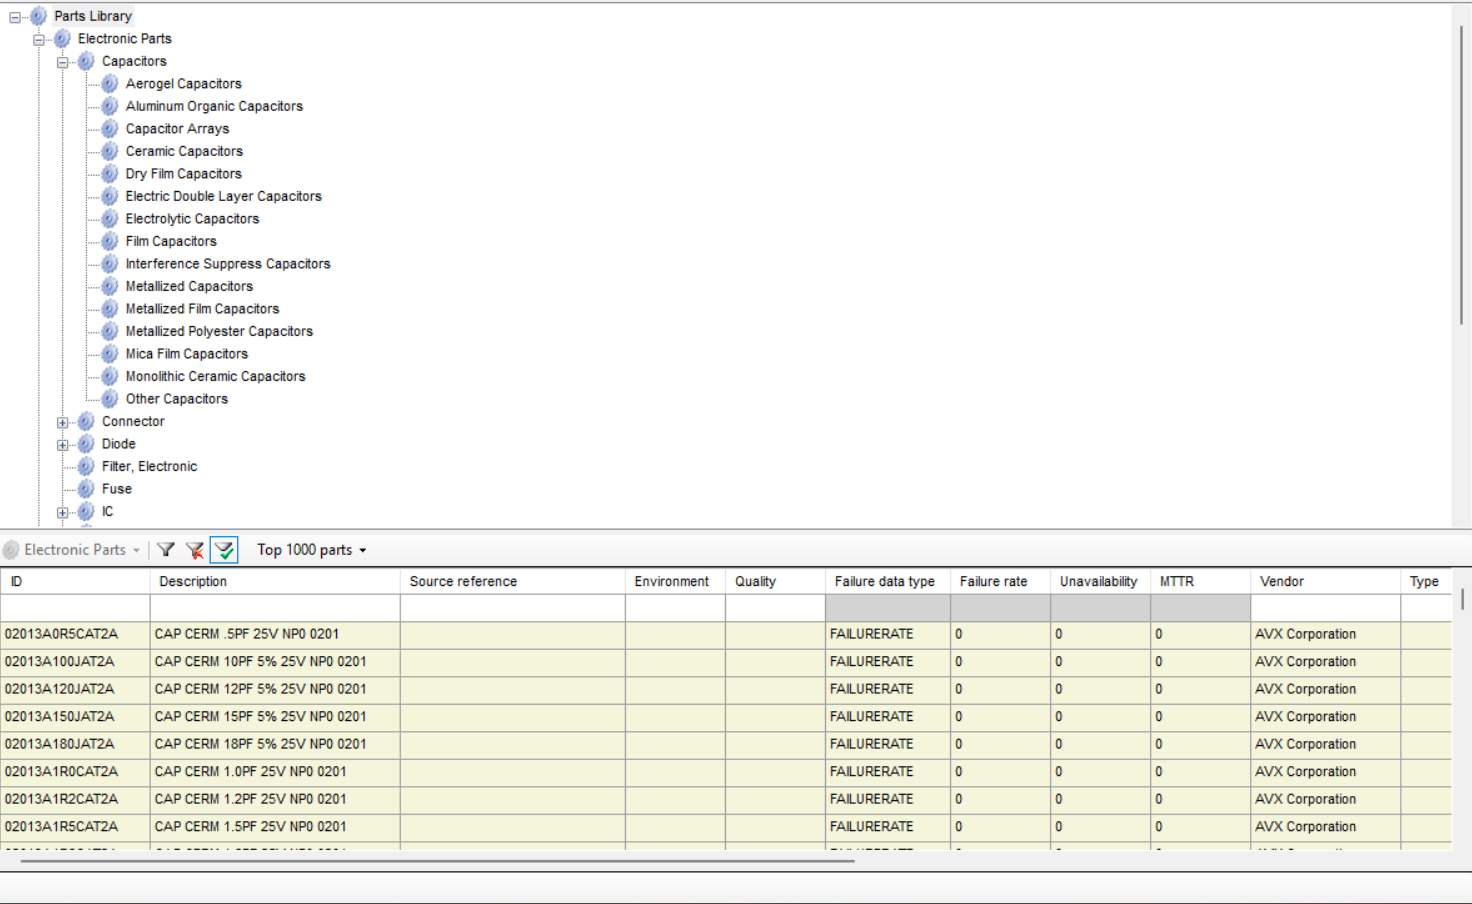Click the Ceramic Capacitors gear icon

[x=110, y=151]
